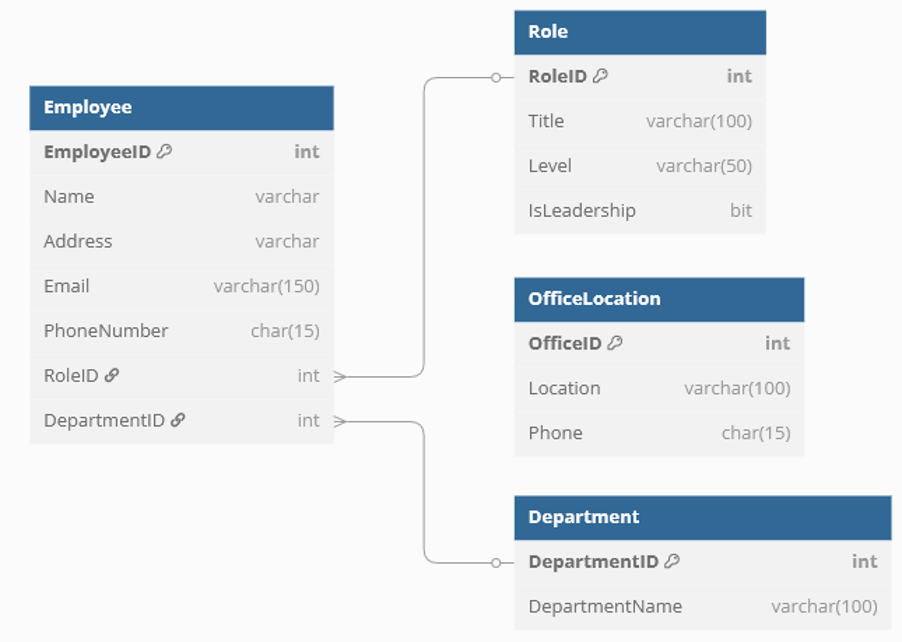Click the key icon beside OfficeID
The height and width of the screenshot is (642, 902).
615,343
